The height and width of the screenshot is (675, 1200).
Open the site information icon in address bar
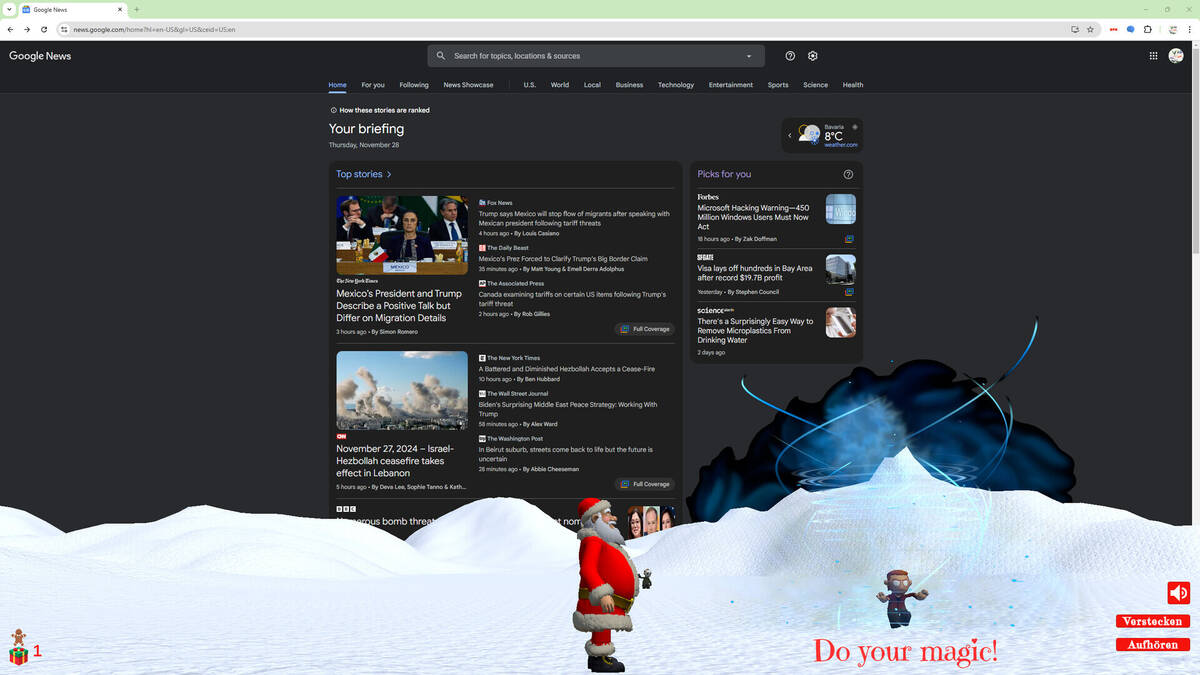(64, 29)
